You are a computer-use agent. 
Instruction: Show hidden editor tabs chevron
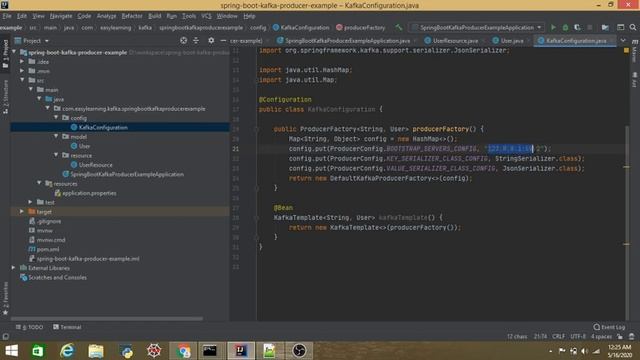623,40
